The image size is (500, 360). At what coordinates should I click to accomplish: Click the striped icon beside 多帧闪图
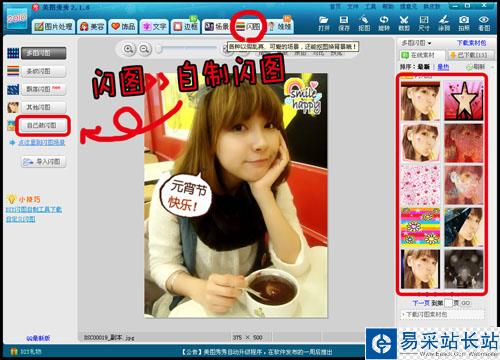[13, 71]
